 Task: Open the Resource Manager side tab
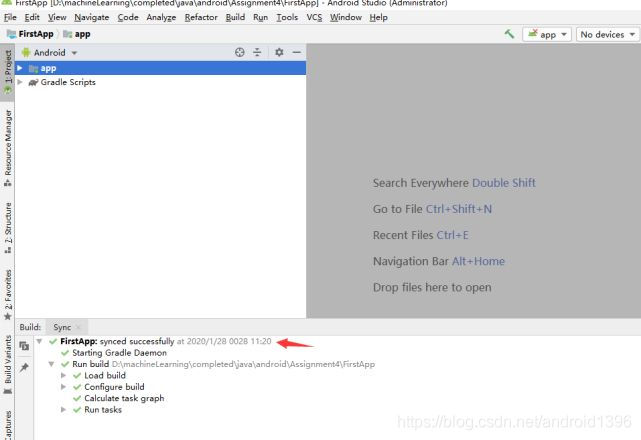click(x=7, y=148)
